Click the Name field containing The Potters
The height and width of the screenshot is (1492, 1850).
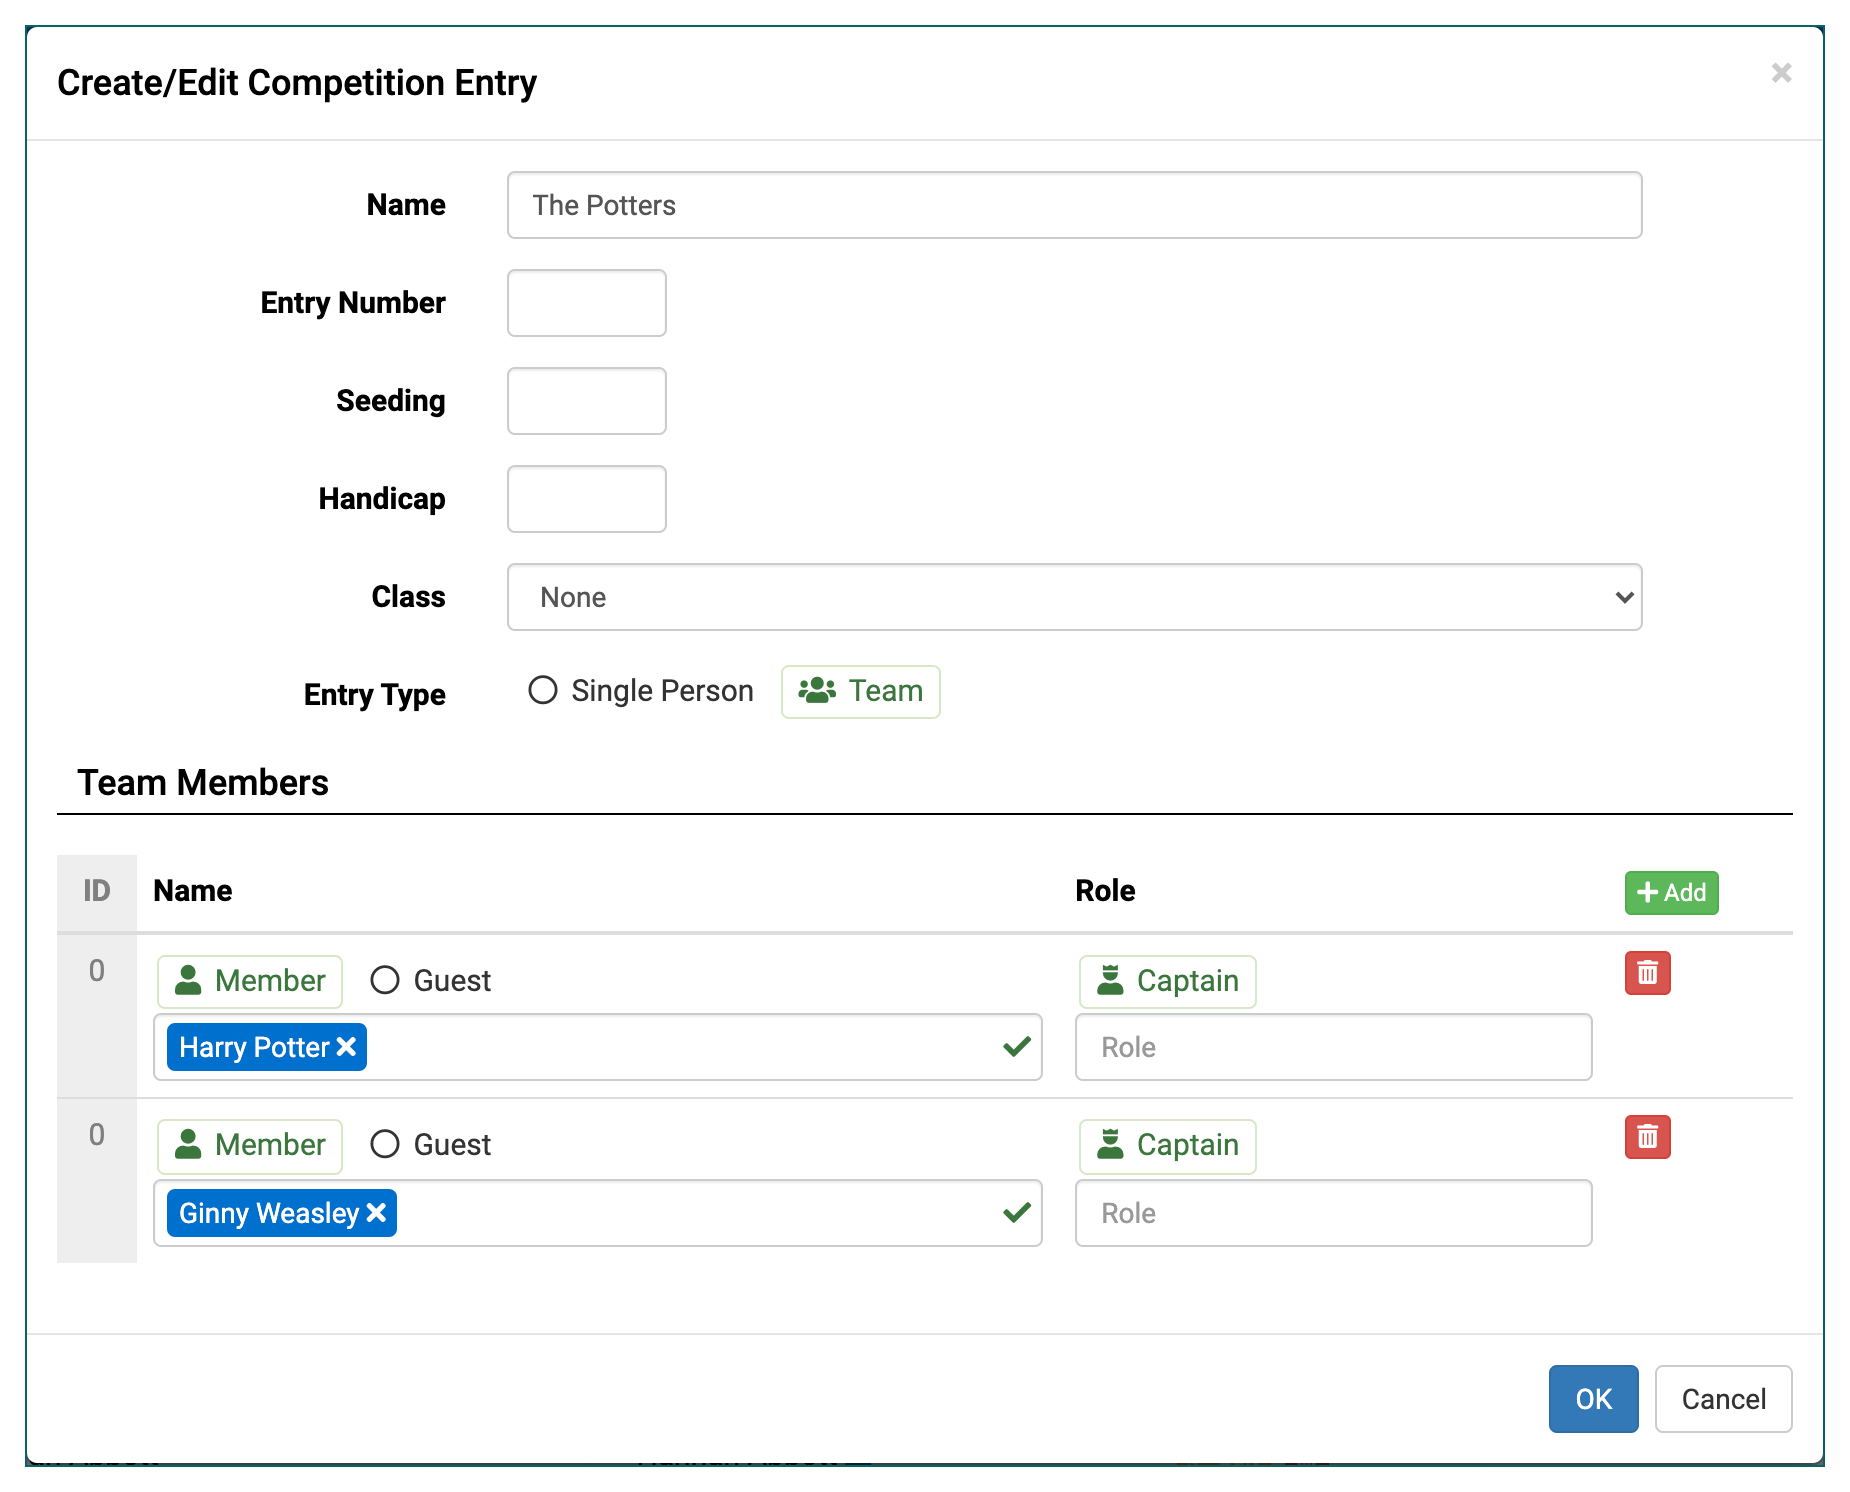coord(1074,205)
